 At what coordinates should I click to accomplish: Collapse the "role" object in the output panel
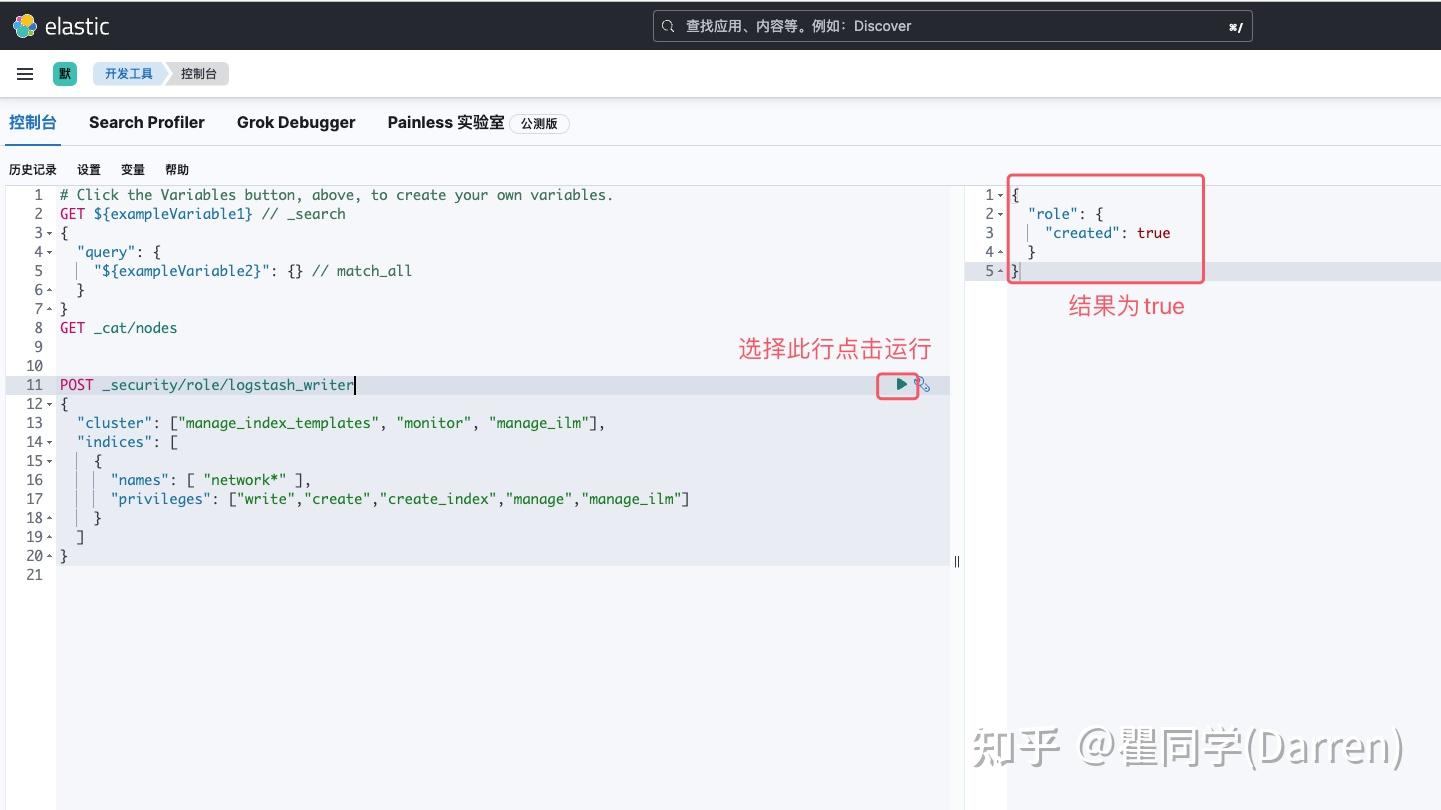point(1000,214)
